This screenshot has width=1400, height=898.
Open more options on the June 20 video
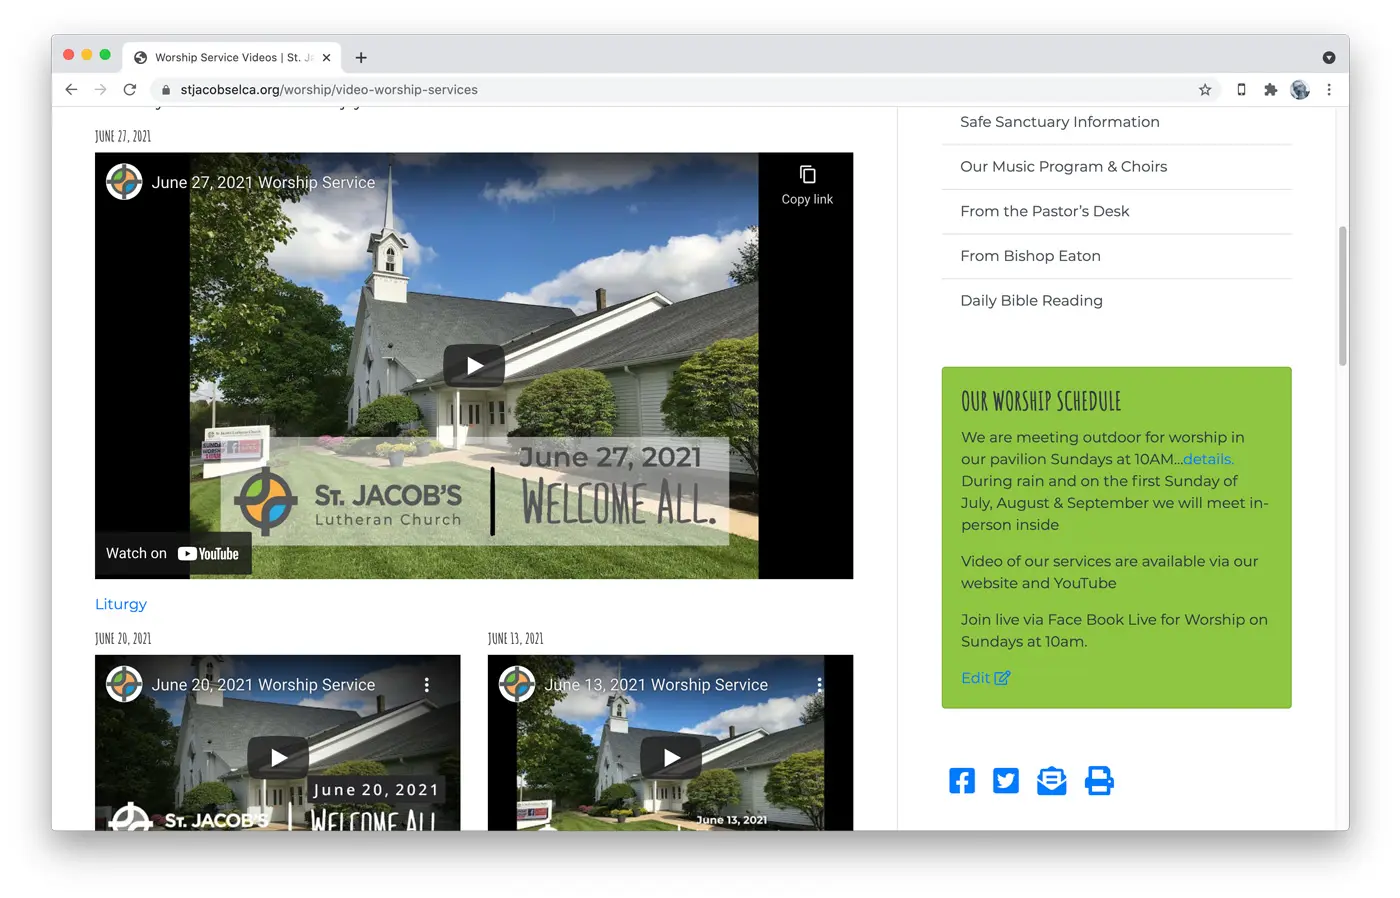[x=427, y=685]
